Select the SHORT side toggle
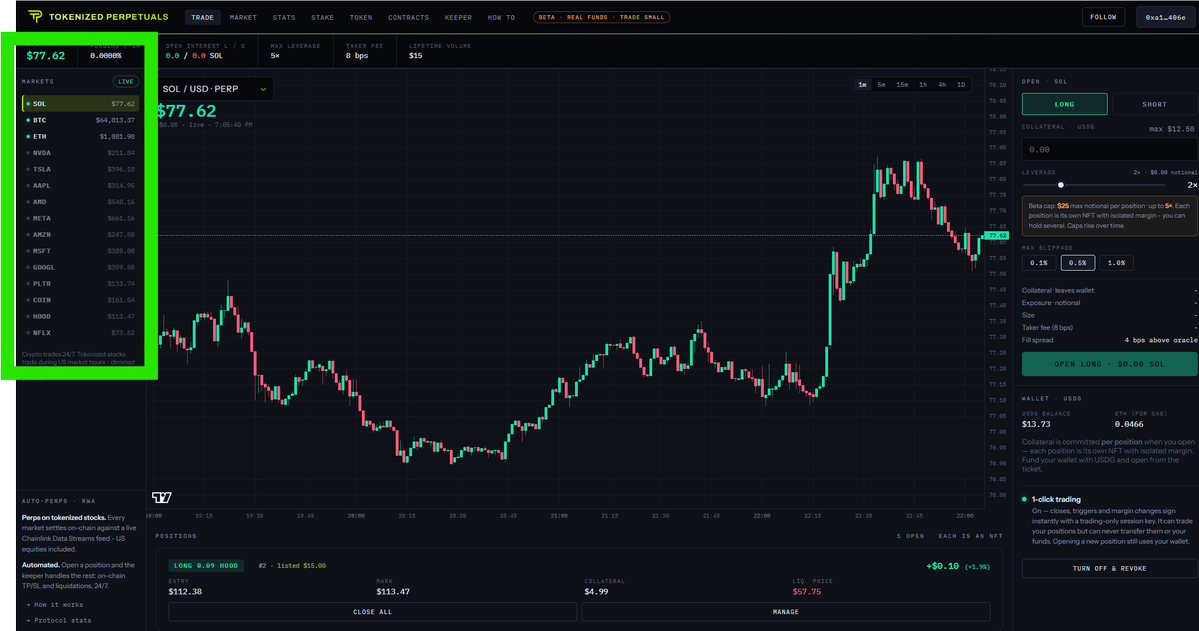 pyautogui.click(x=1154, y=104)
